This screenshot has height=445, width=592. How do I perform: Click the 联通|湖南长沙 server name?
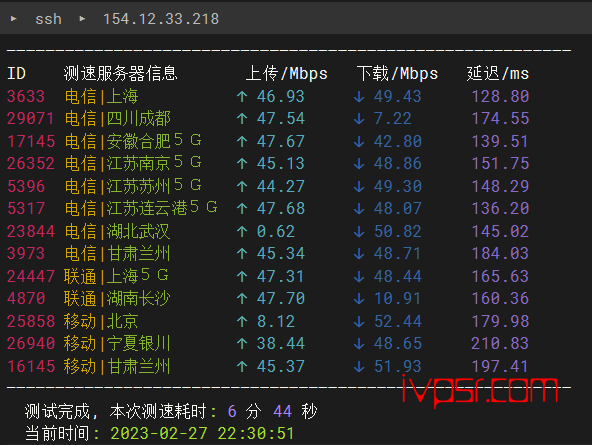click(x=117, y=298)
